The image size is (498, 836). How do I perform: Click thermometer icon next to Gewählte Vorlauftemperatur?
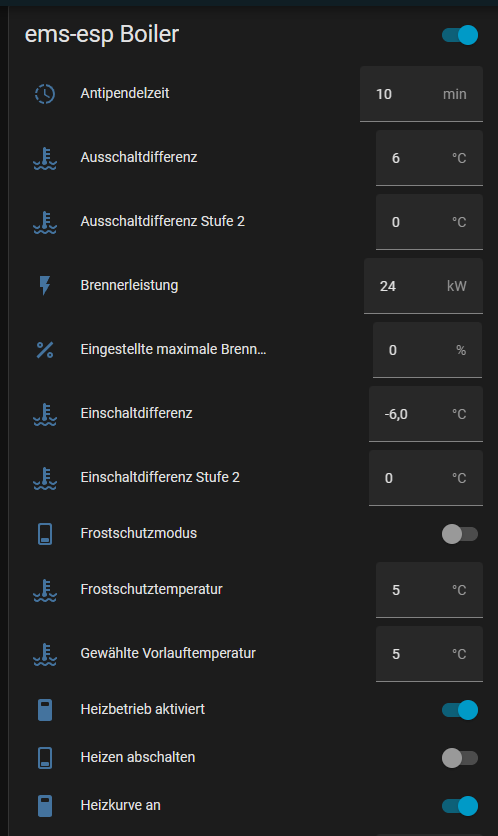pyautogui.click(x=45, y=654)
